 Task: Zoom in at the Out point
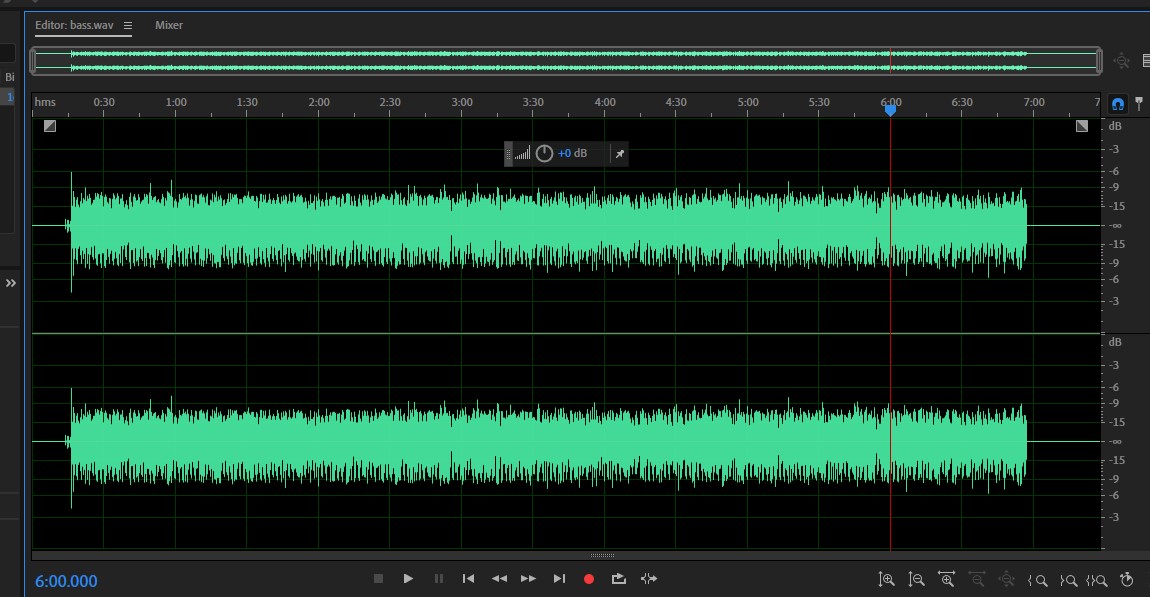[1068, 580]
